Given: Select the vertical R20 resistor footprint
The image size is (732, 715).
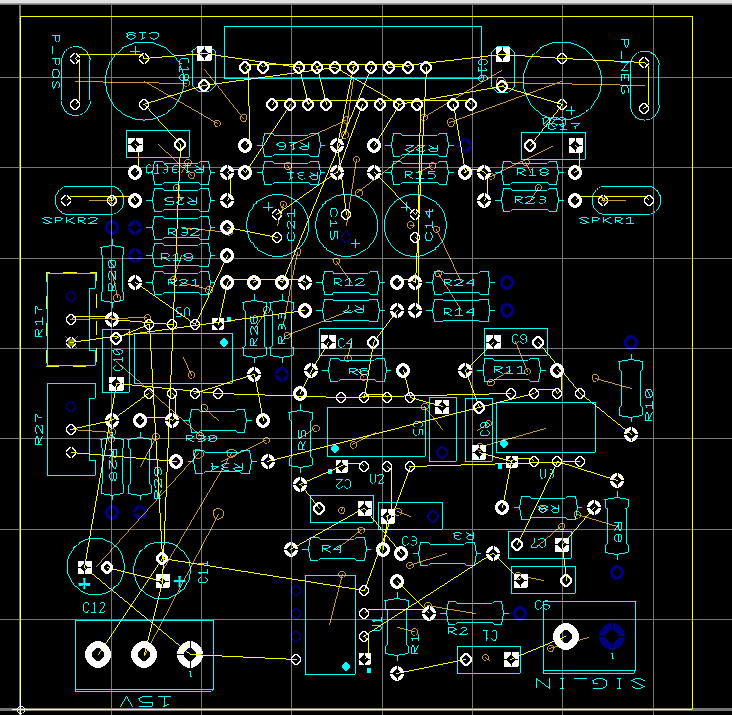Looking at the screenshot, I should [112, 274].
